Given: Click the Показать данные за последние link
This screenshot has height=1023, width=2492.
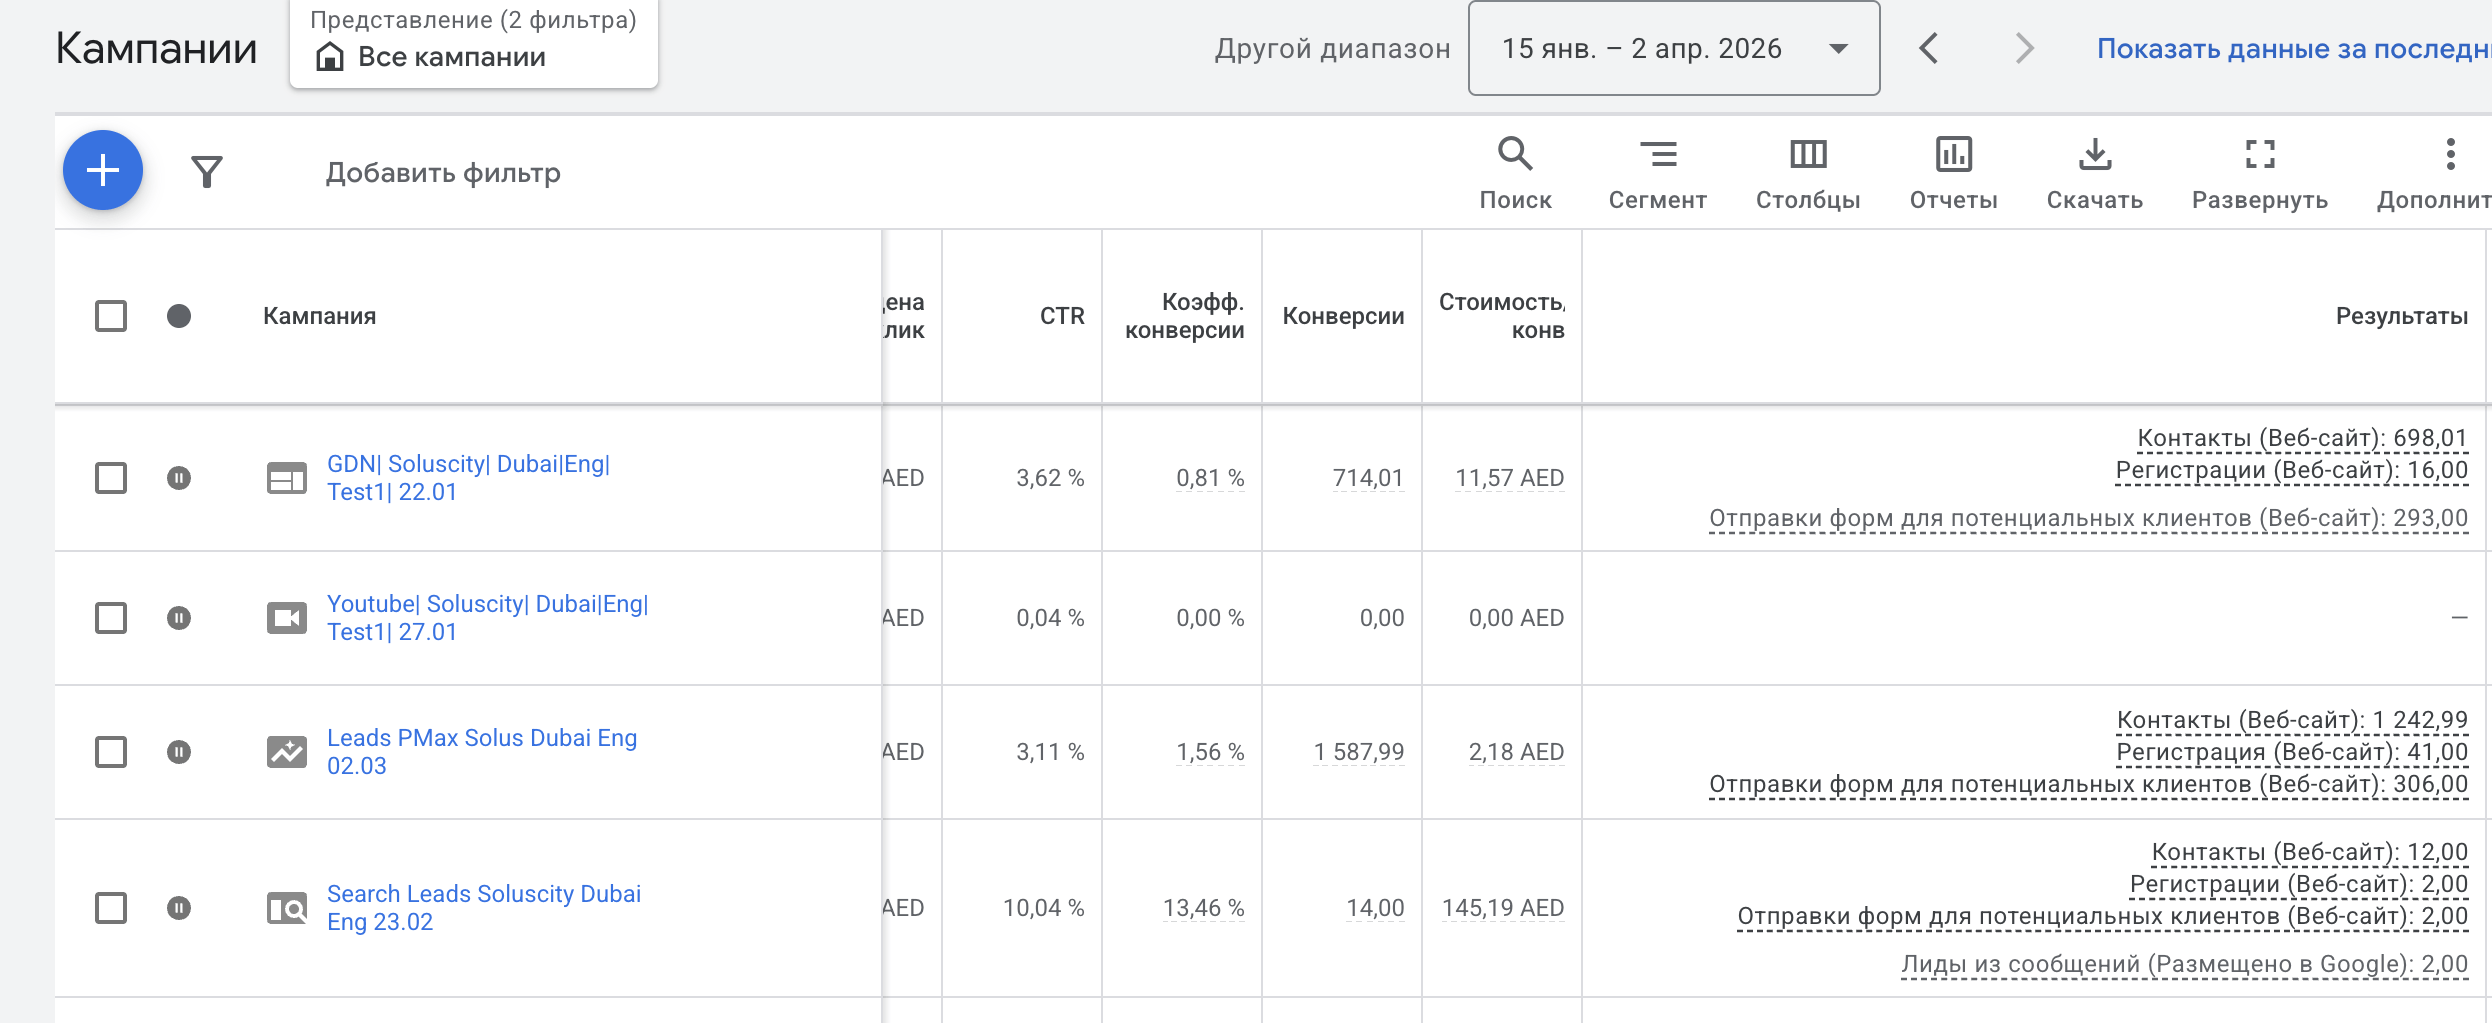Looking at the screenshot, I should [x=2292, y=48].
